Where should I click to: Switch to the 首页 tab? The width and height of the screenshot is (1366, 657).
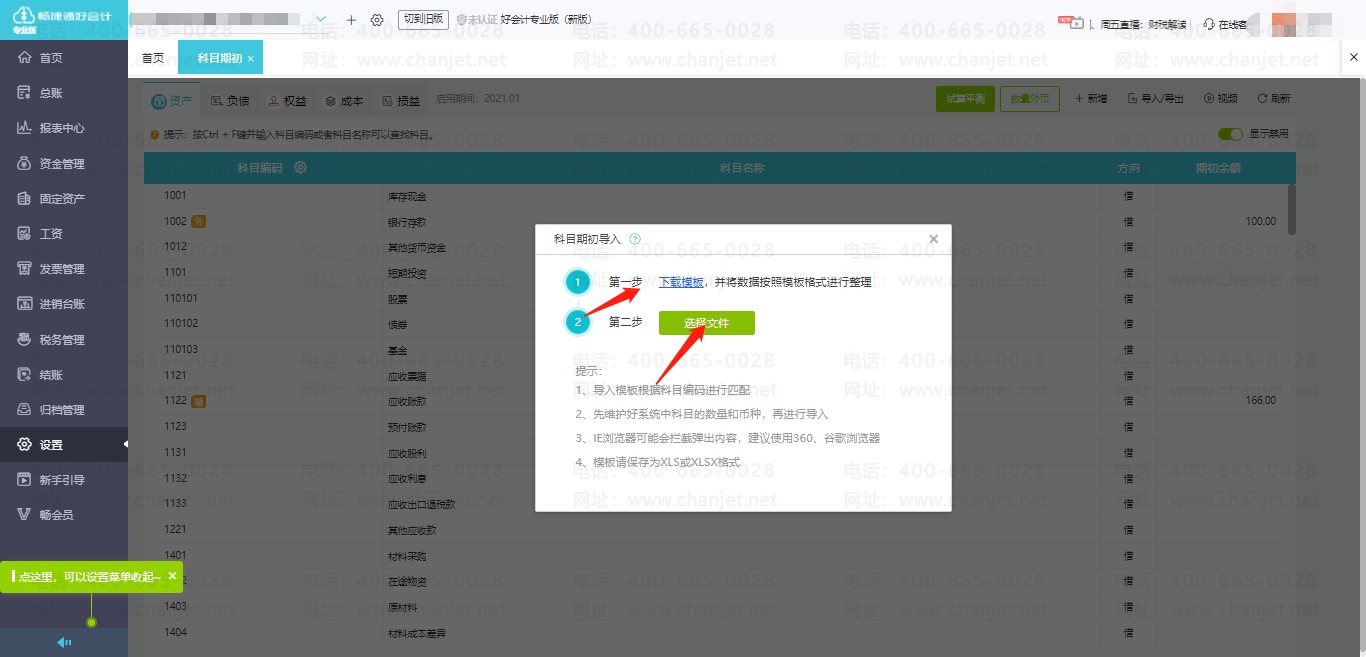[153, 58]
